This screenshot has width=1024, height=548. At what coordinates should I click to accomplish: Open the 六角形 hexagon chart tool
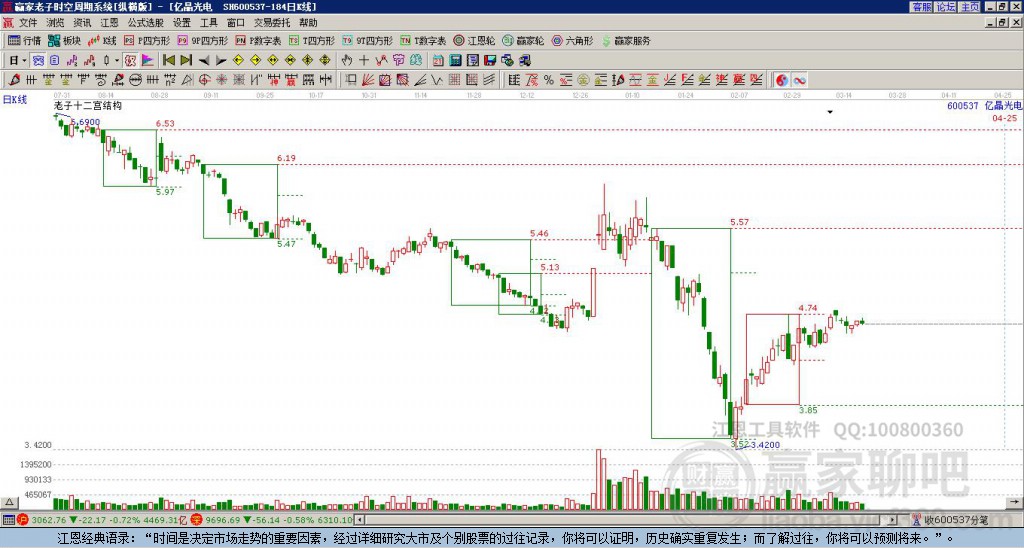point(572,40)
